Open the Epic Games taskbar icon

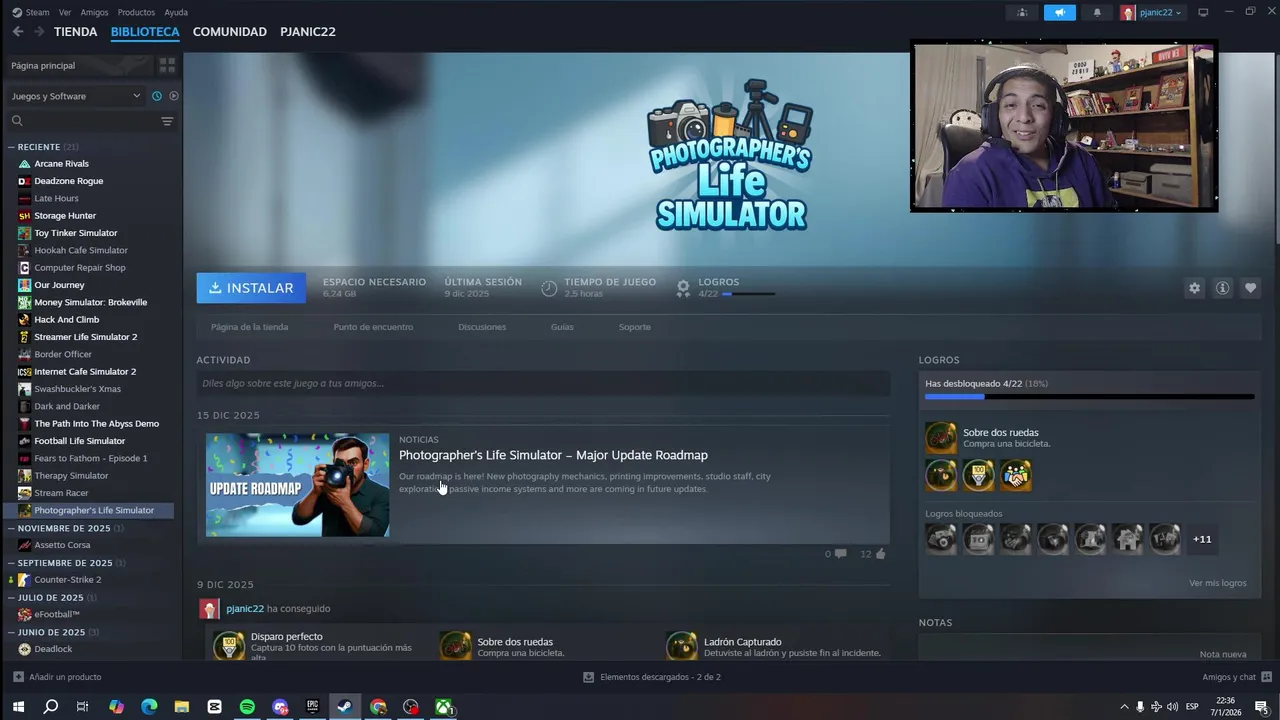point(312,707)
